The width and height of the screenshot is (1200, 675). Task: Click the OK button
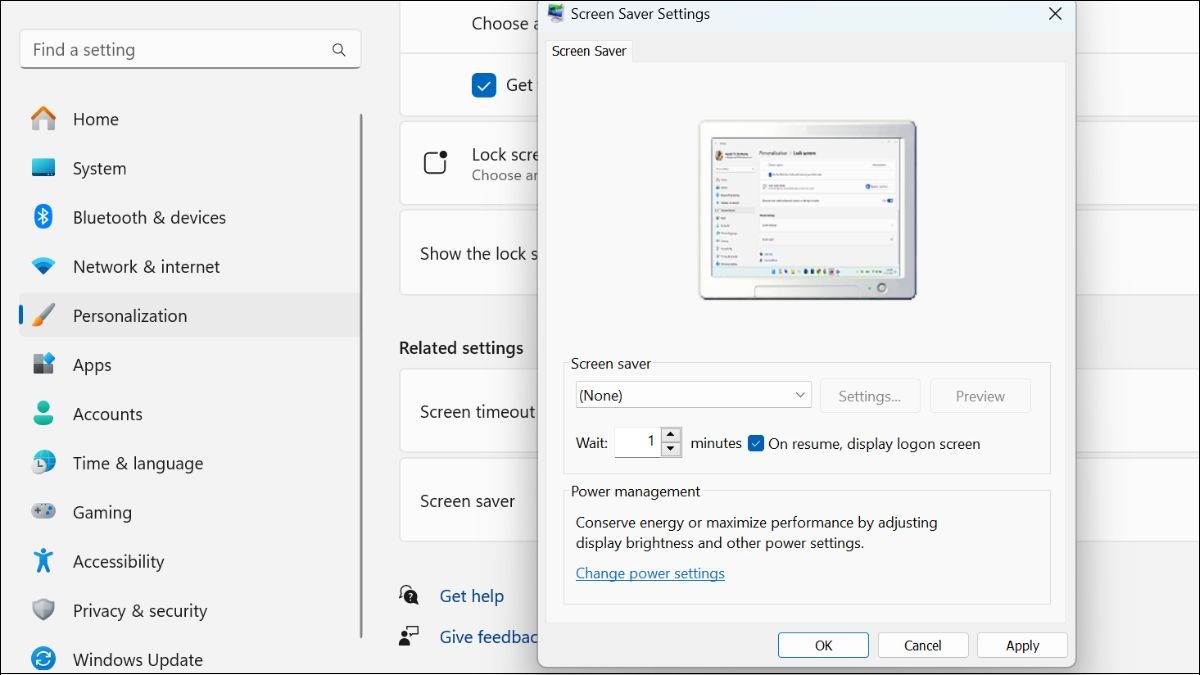coord(823,645)
